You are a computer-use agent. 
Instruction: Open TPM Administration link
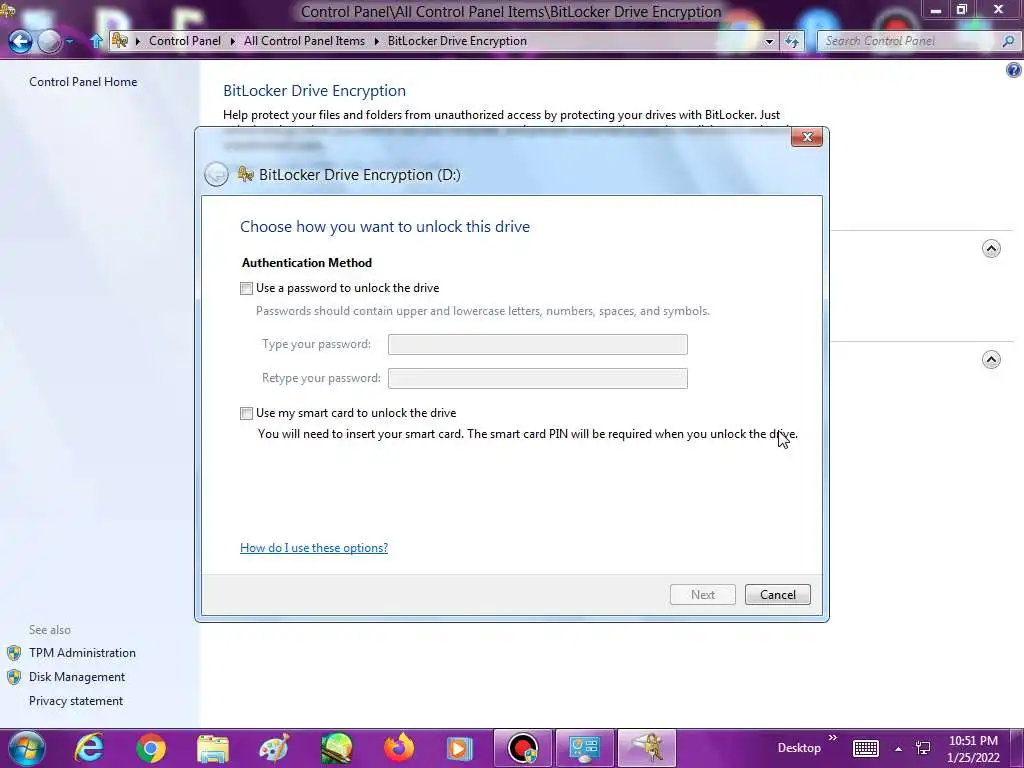pos(82,653)
